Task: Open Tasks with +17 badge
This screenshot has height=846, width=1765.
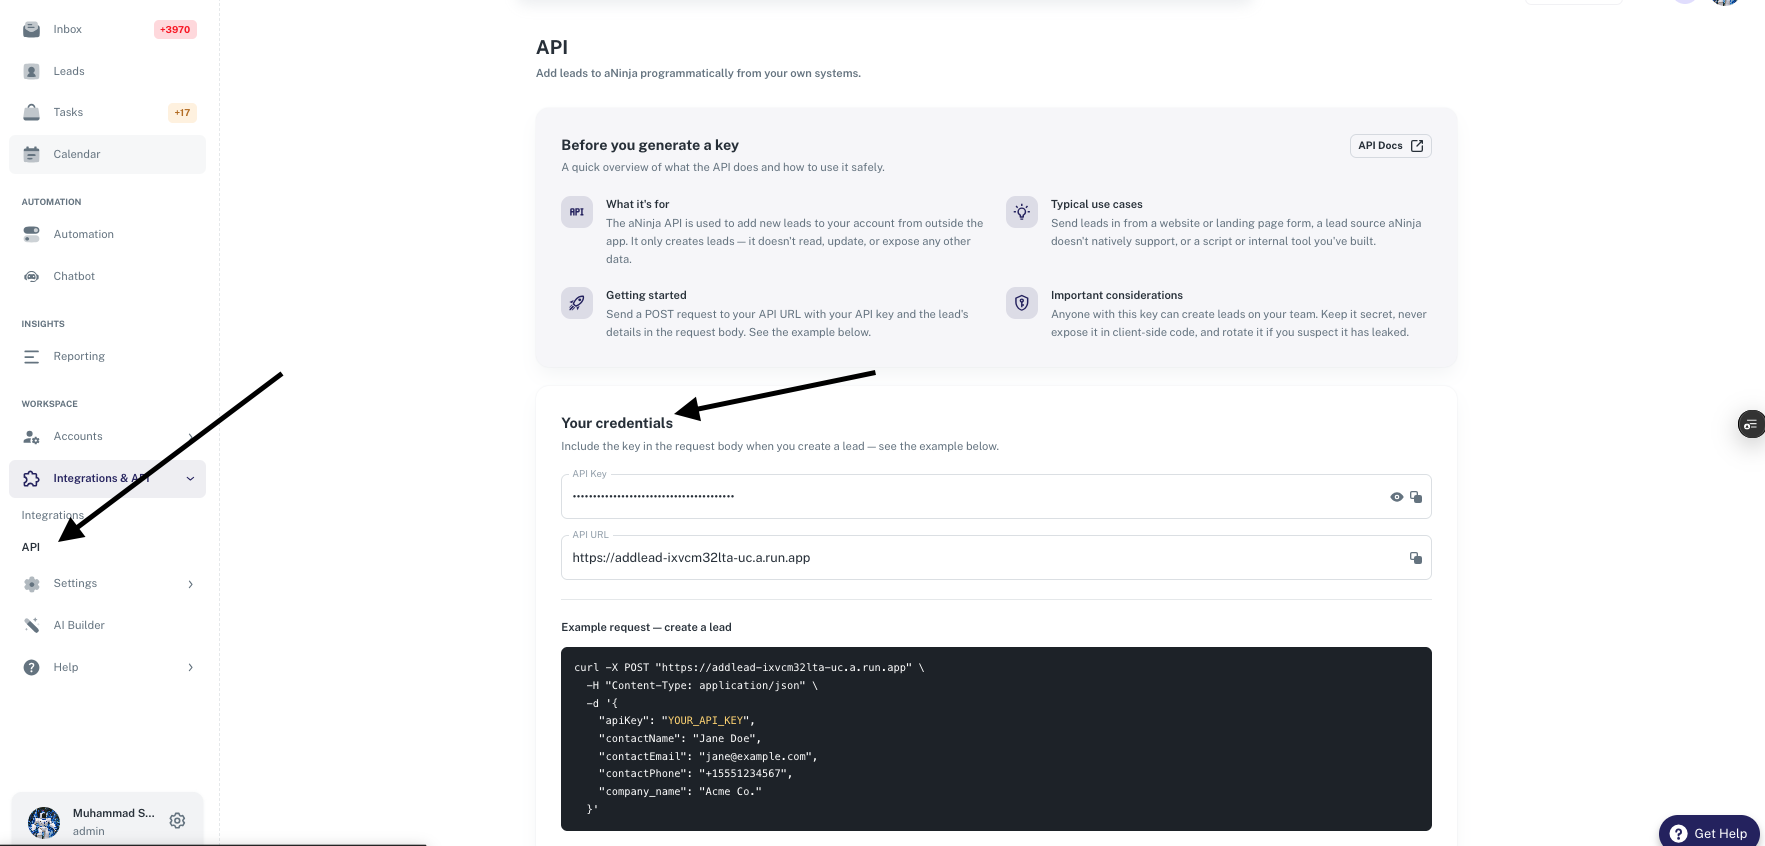Action: (x=108, y=112)
